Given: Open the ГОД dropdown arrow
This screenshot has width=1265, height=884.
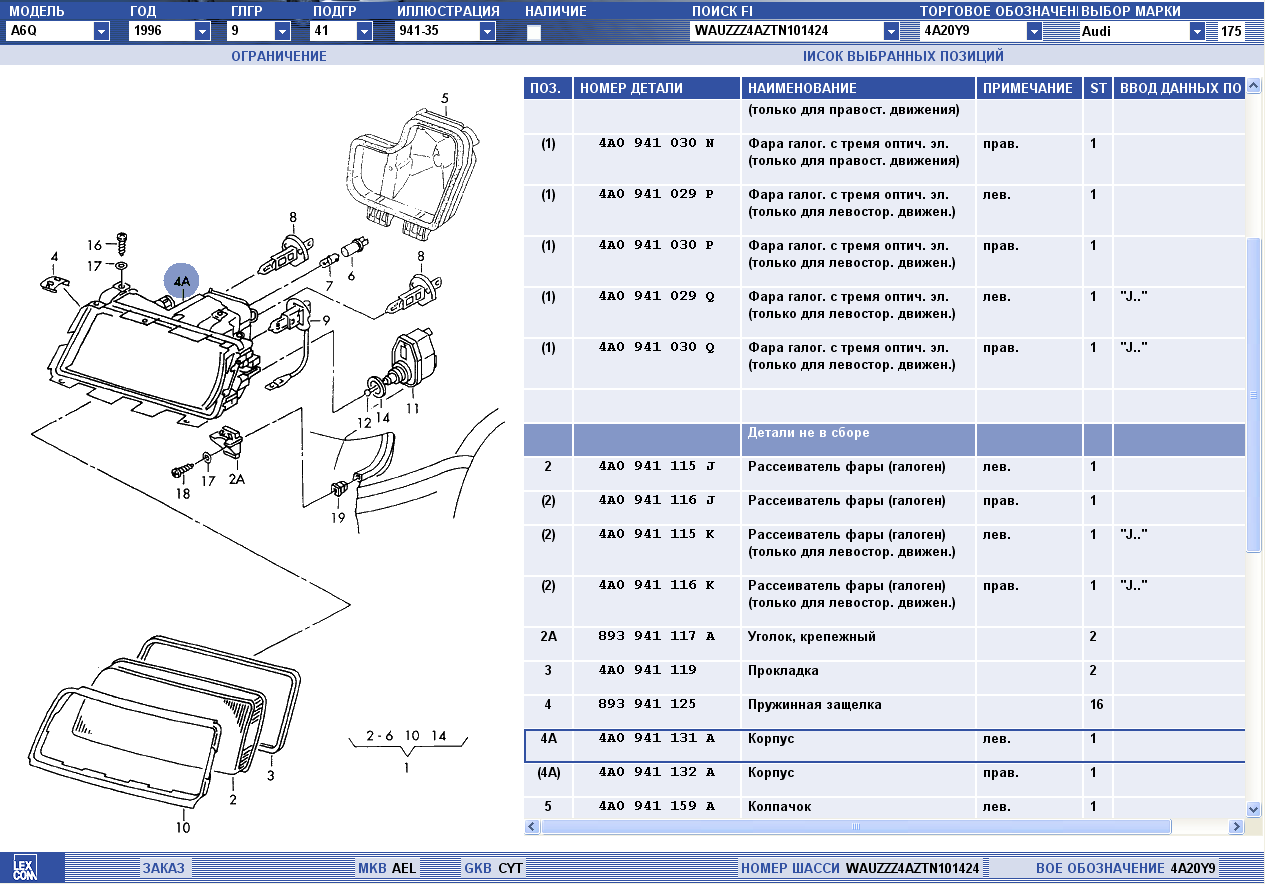Looking at the screenshot, I should [203, 31].
